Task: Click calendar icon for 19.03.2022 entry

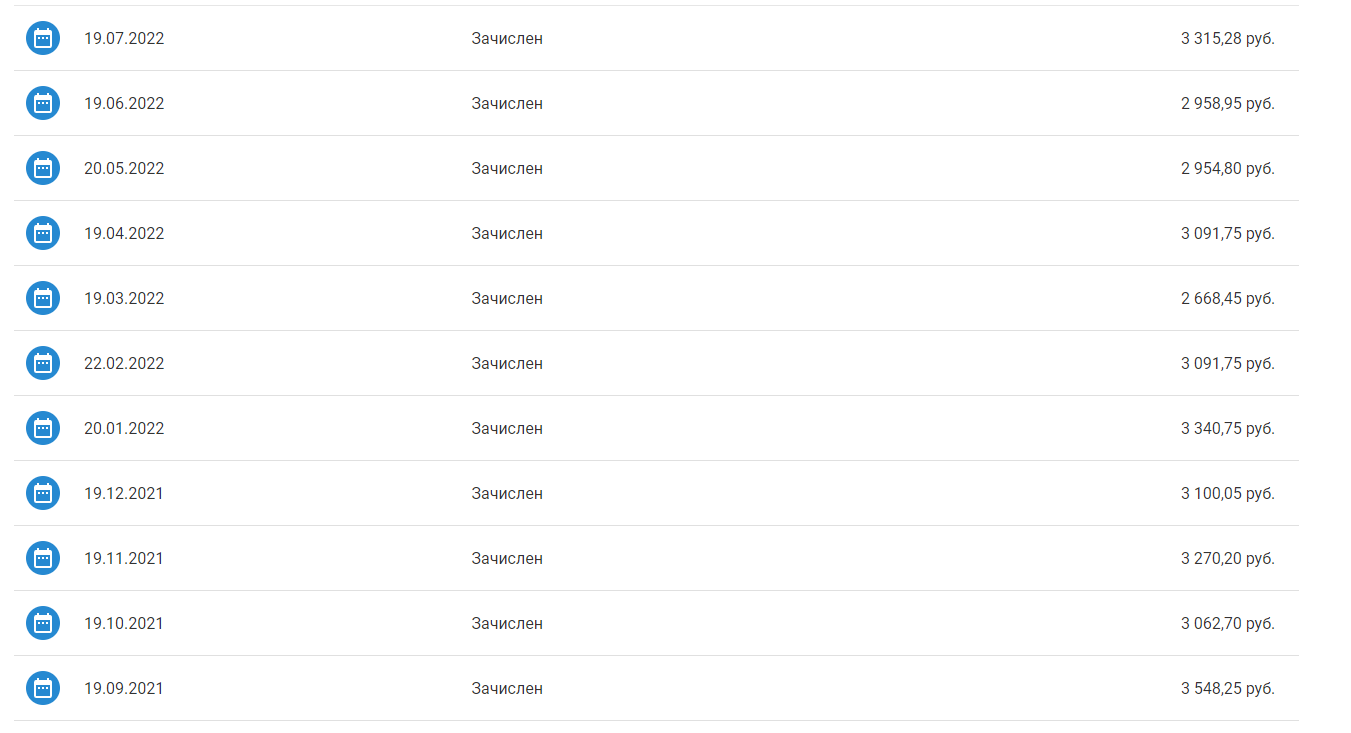Action: pyautogui.click(x=43, y=298)
